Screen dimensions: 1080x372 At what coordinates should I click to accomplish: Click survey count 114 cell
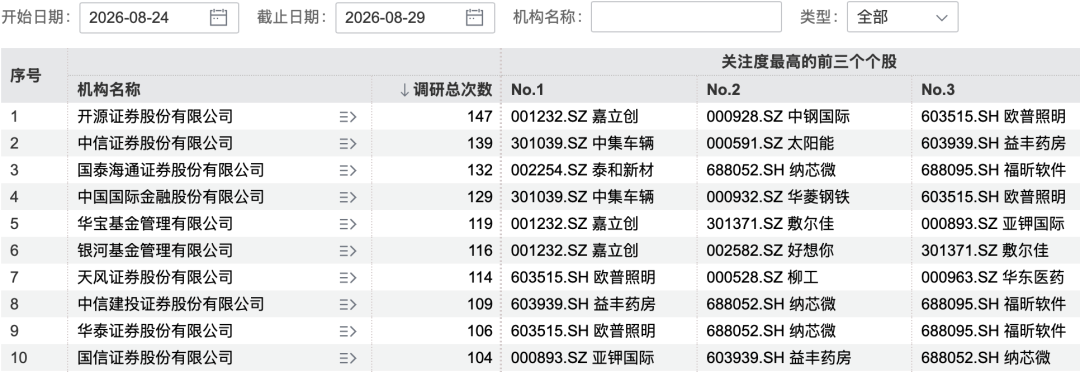[x=480, y=277]
